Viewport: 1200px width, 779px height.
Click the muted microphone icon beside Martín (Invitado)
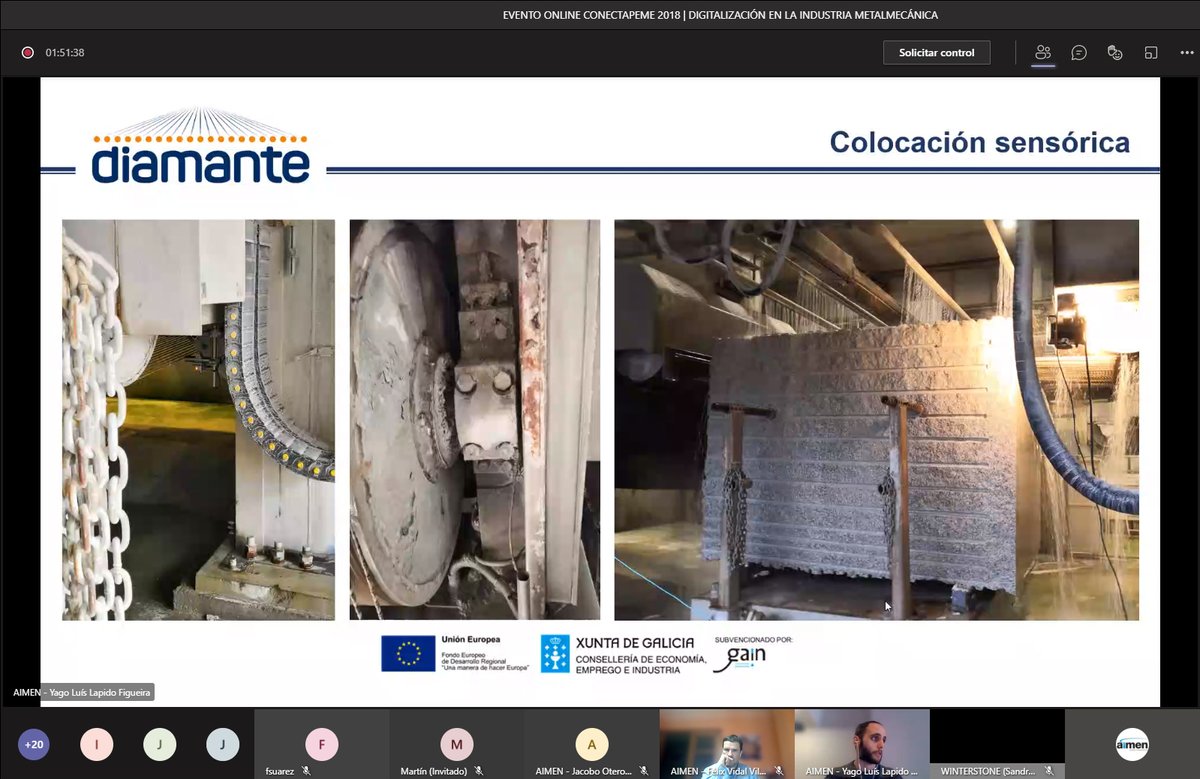click(479, 771)
